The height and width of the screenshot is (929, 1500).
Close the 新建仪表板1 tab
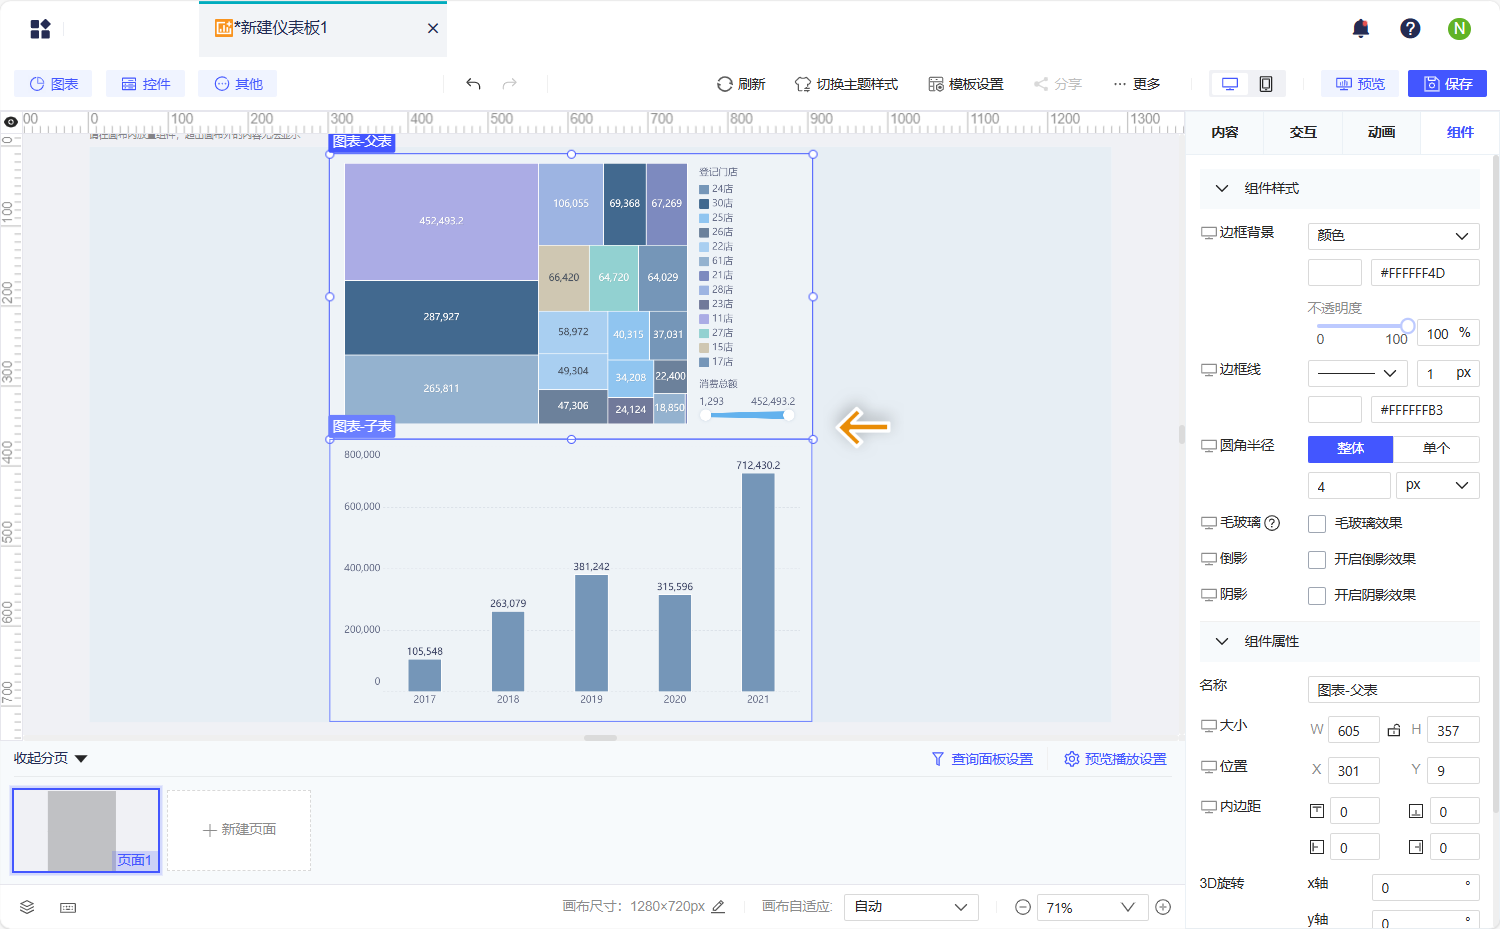pyautogui.click(x=433, y=29)
